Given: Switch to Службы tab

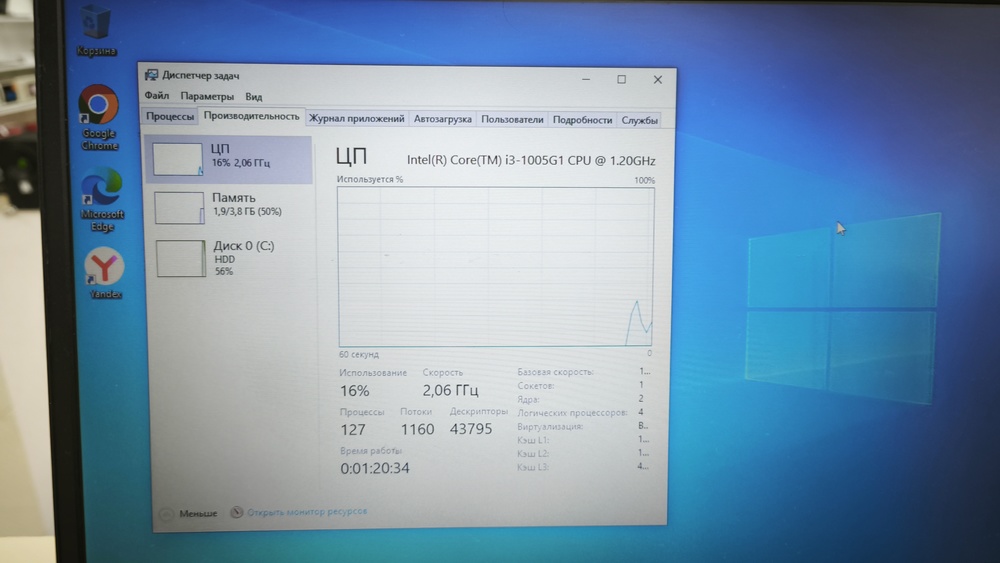Looking at the screenshot, I should 639,120.
